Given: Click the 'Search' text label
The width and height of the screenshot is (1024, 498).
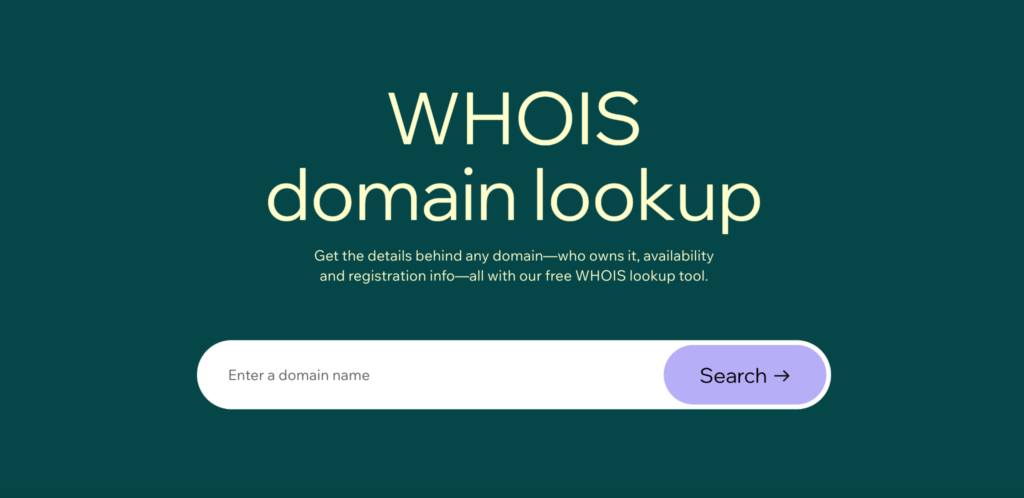Looking at the screenshot, I should click(x=733, y=375).
